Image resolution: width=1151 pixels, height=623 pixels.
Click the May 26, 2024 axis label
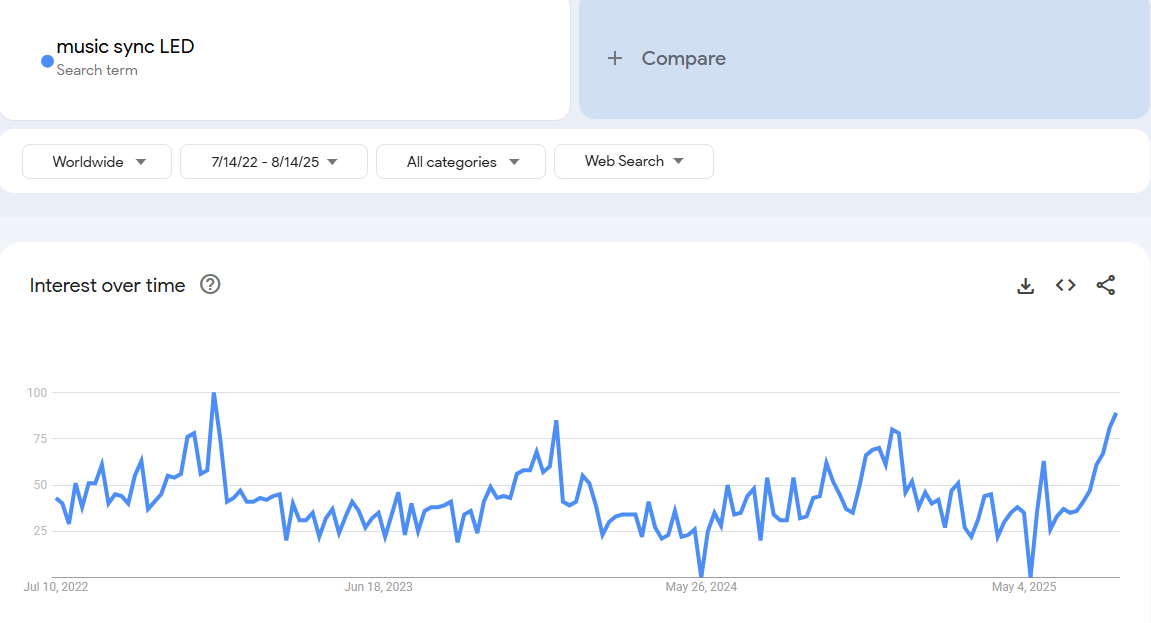[x=701, y=587]
